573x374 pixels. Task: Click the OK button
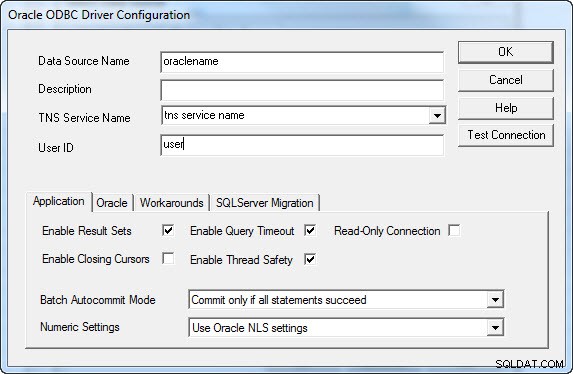[x=505, y=52]
